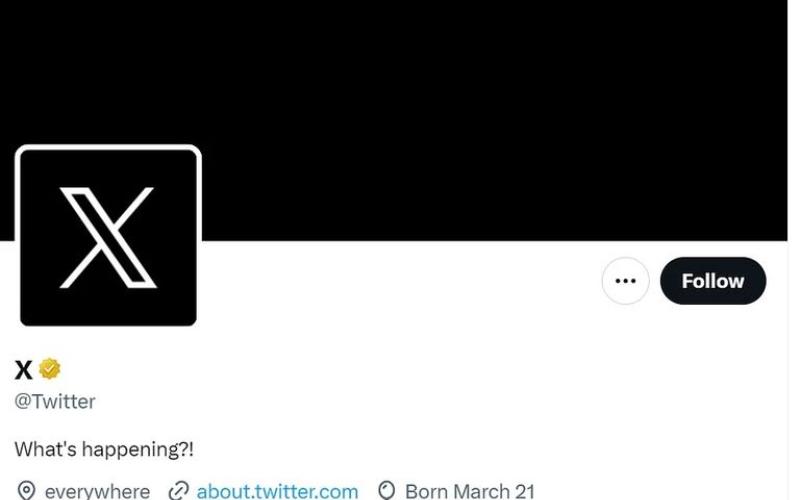Select the white X glyph in avatar
The image size is (800, 500).
tap(108, 238)
